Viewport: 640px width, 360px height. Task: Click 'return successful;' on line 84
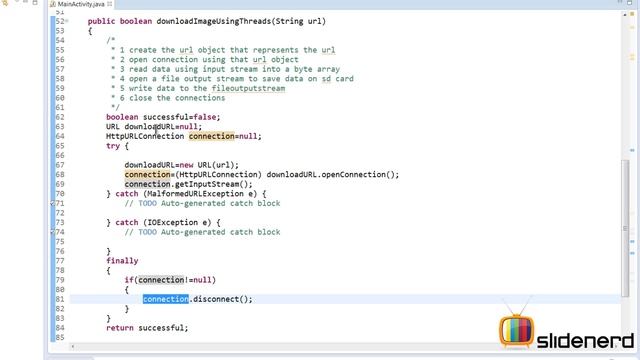click(147, 328)
